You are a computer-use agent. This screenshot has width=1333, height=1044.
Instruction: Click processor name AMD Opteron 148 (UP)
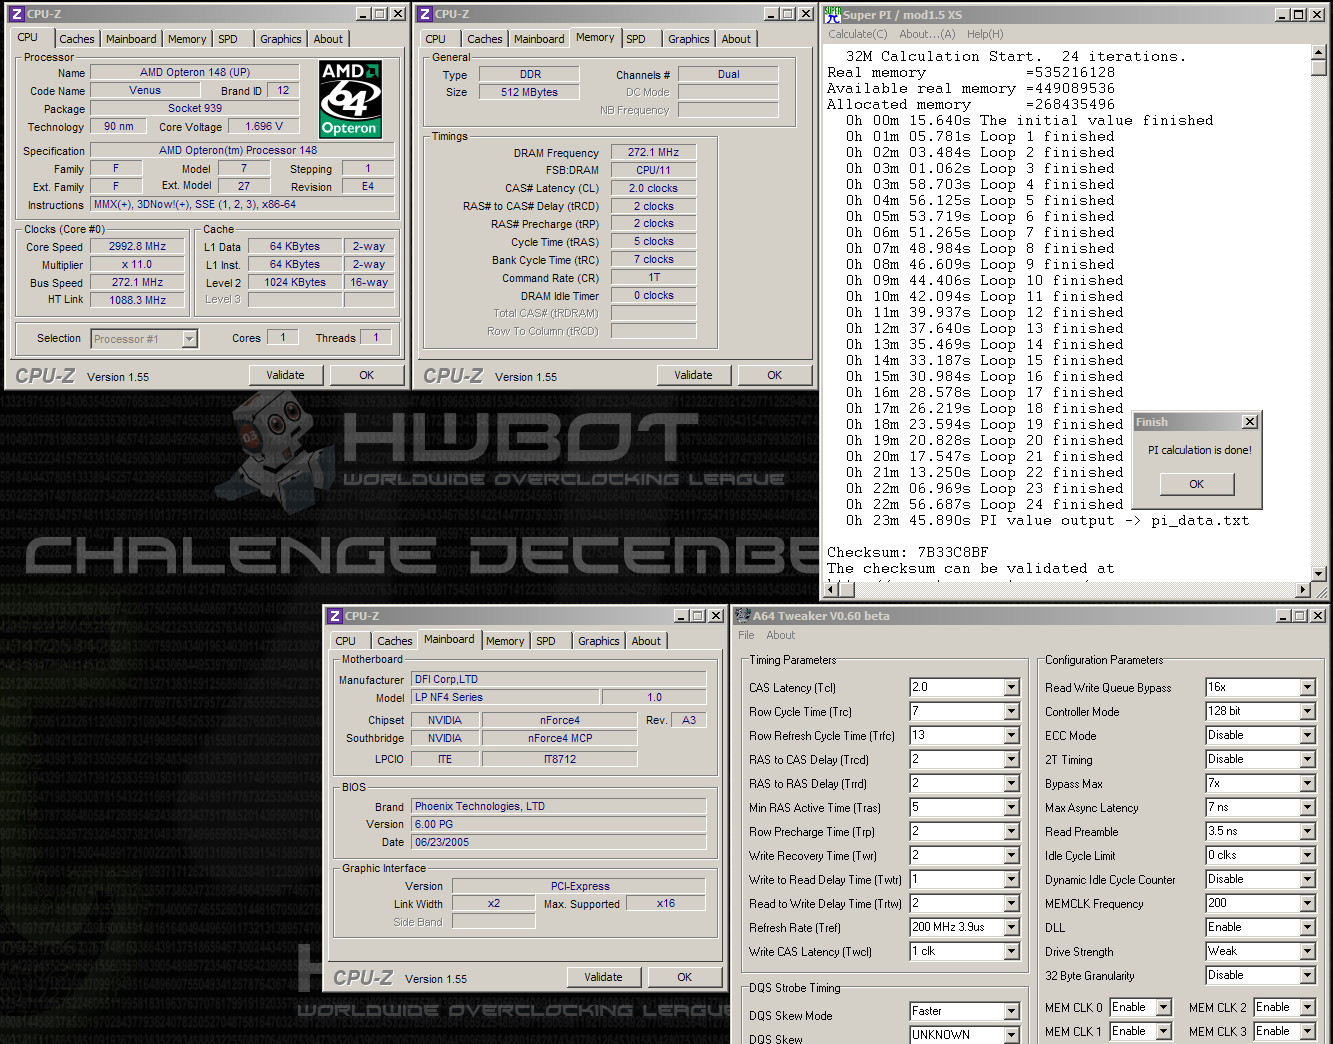coord(195,72)
